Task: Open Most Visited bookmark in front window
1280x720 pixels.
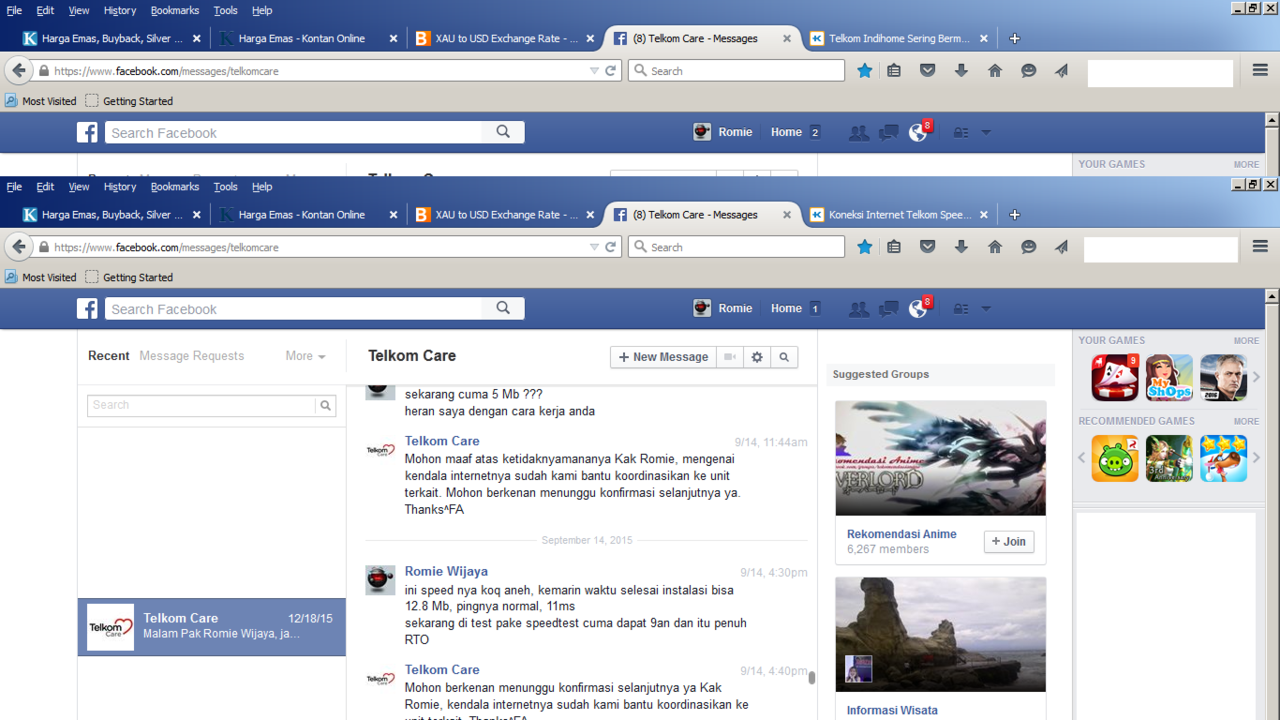Action: 41,278
